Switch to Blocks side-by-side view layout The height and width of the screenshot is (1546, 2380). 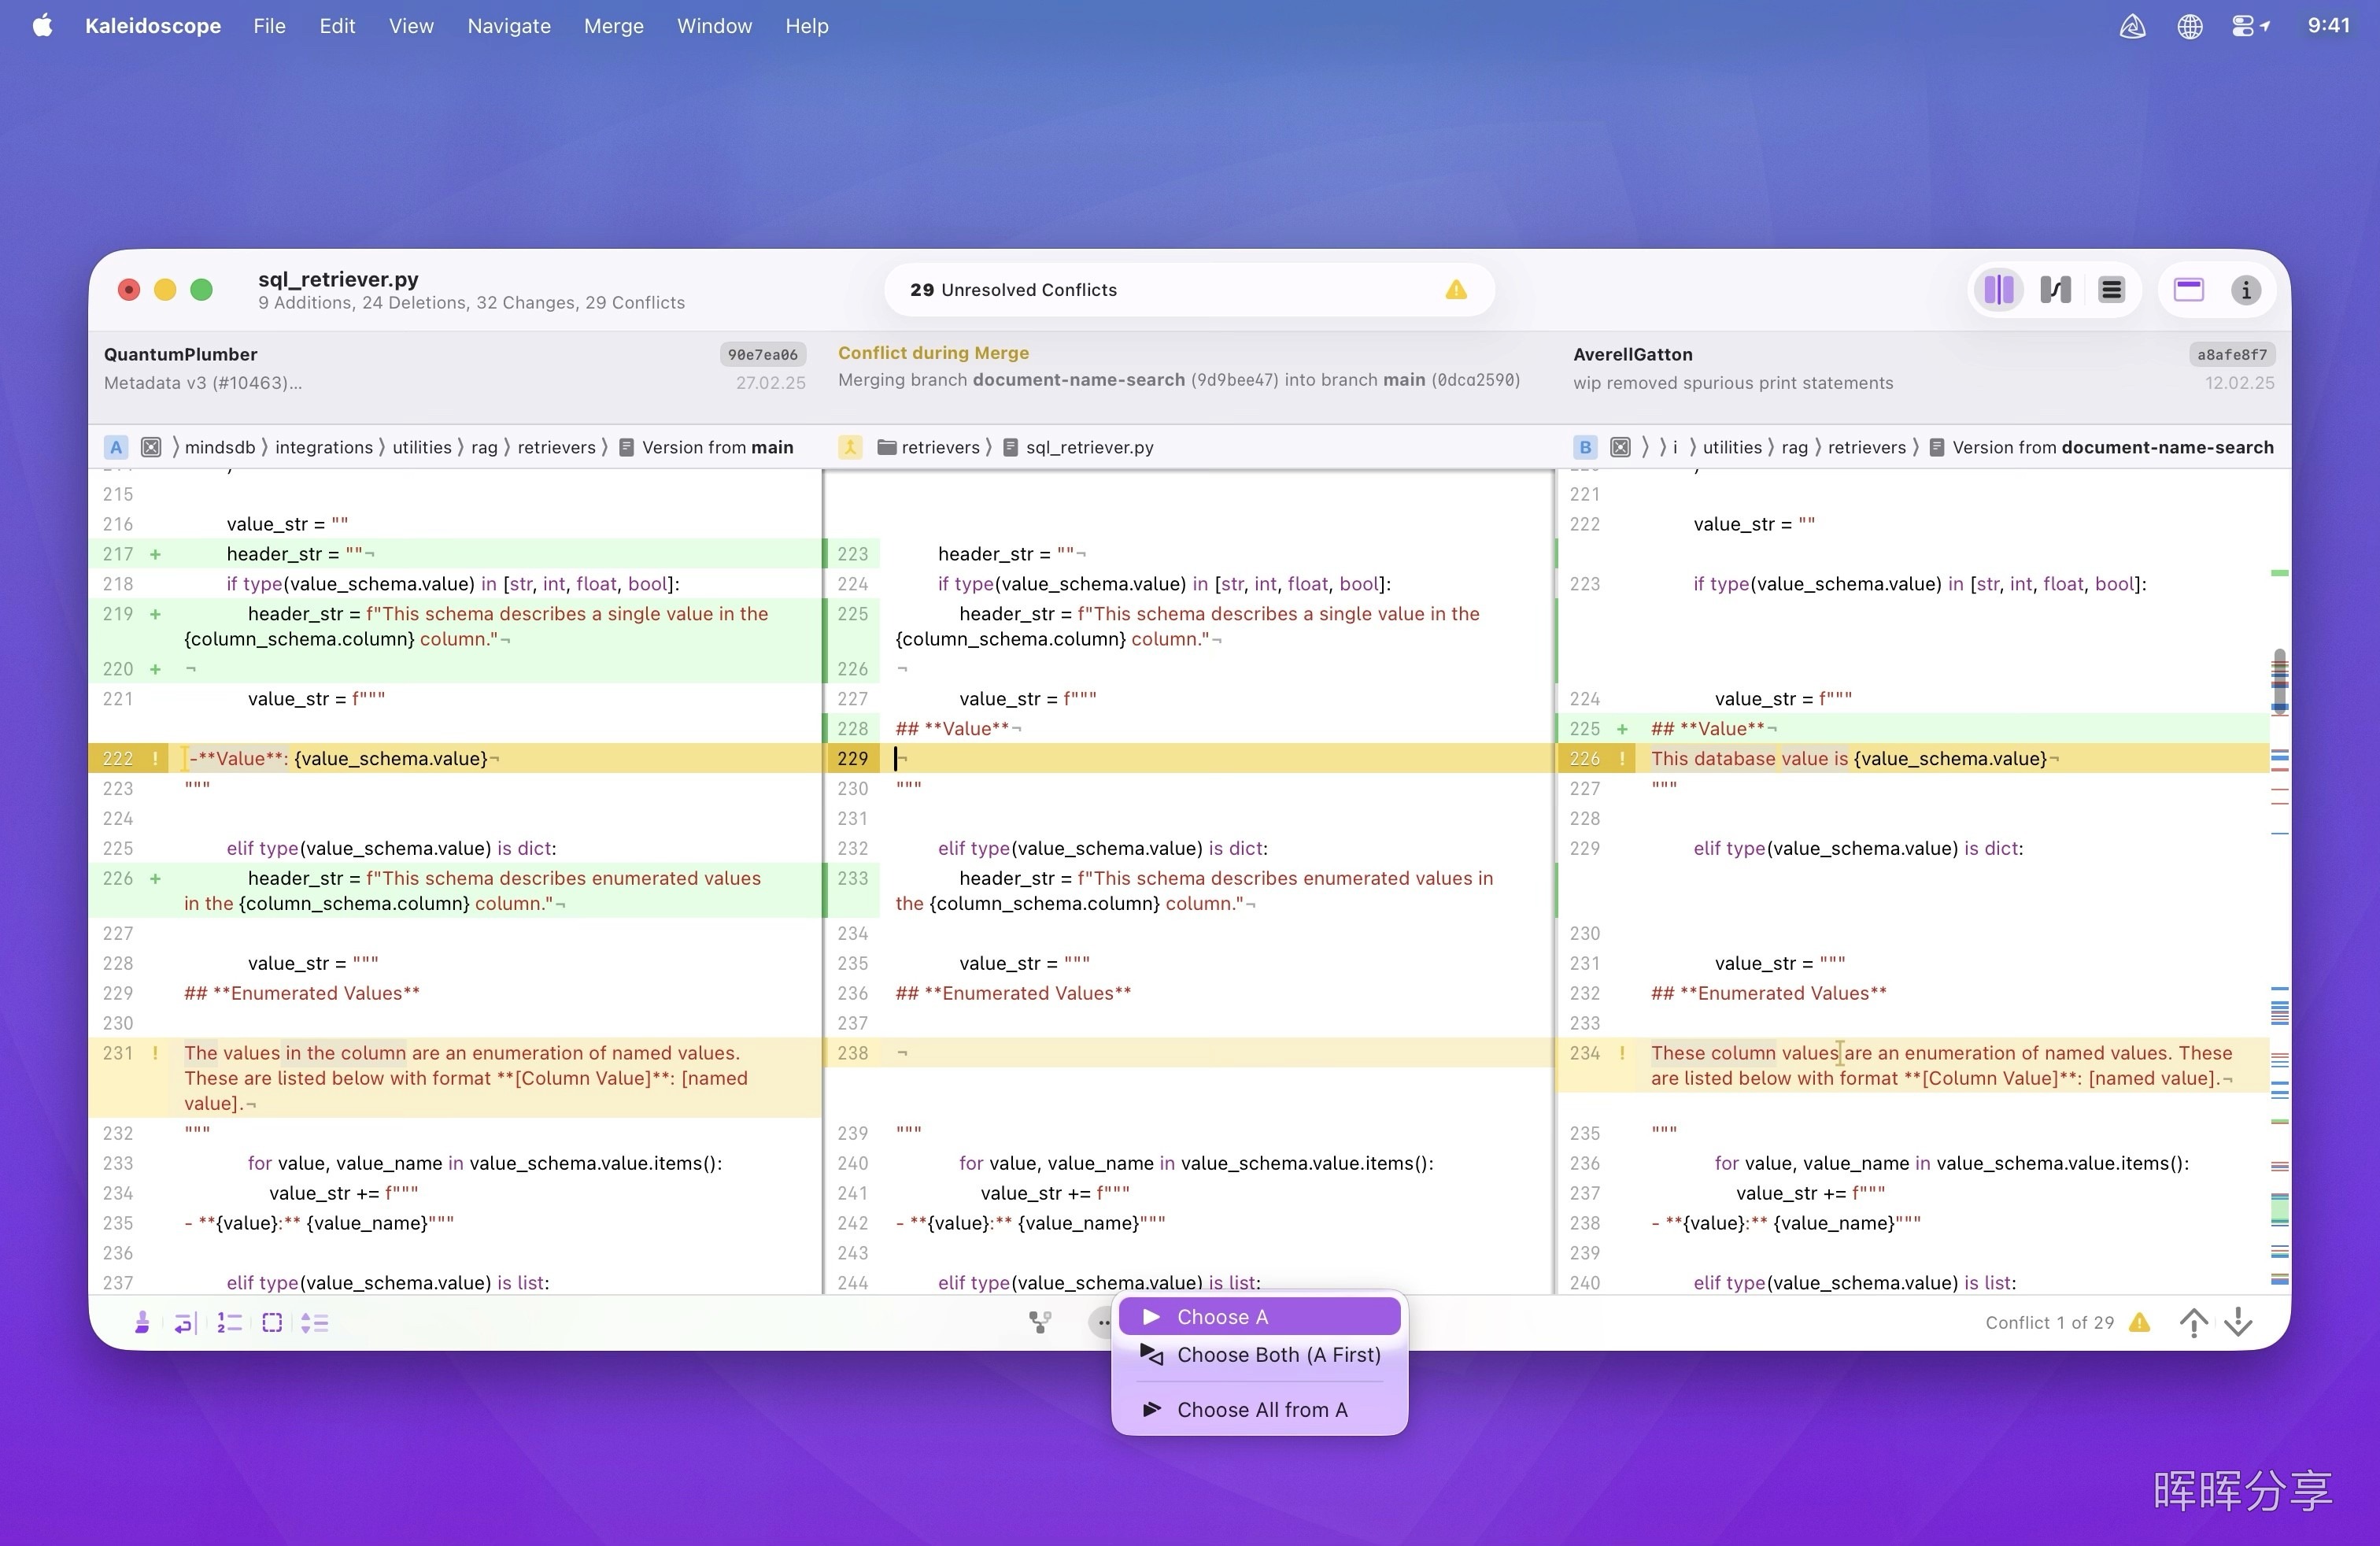click(x=1998, y=290)
